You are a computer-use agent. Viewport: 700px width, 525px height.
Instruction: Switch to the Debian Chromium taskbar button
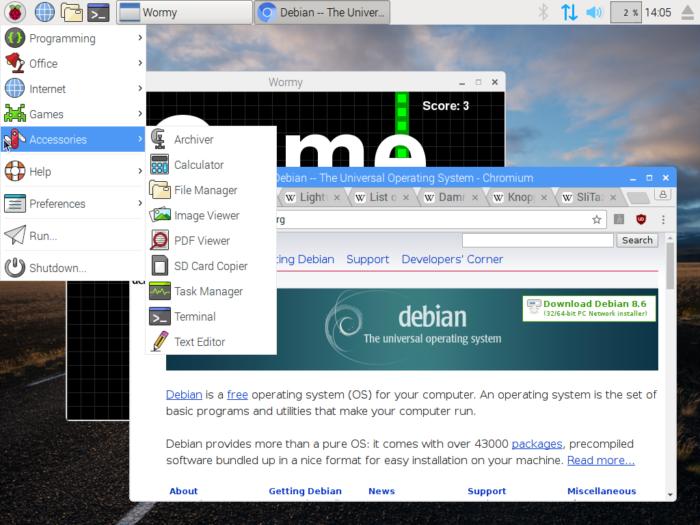(x=322, y=12)
